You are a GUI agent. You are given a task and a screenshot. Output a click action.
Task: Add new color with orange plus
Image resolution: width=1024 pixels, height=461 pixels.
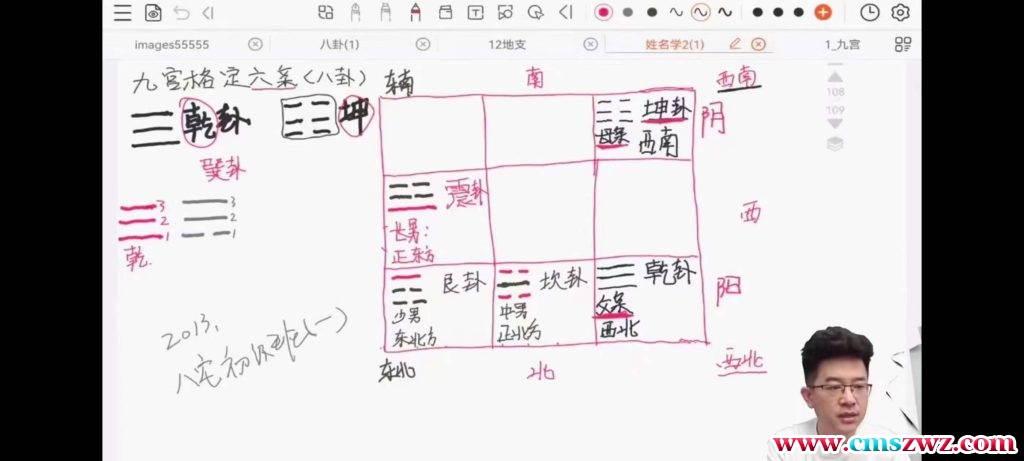[x=822, y=13]
